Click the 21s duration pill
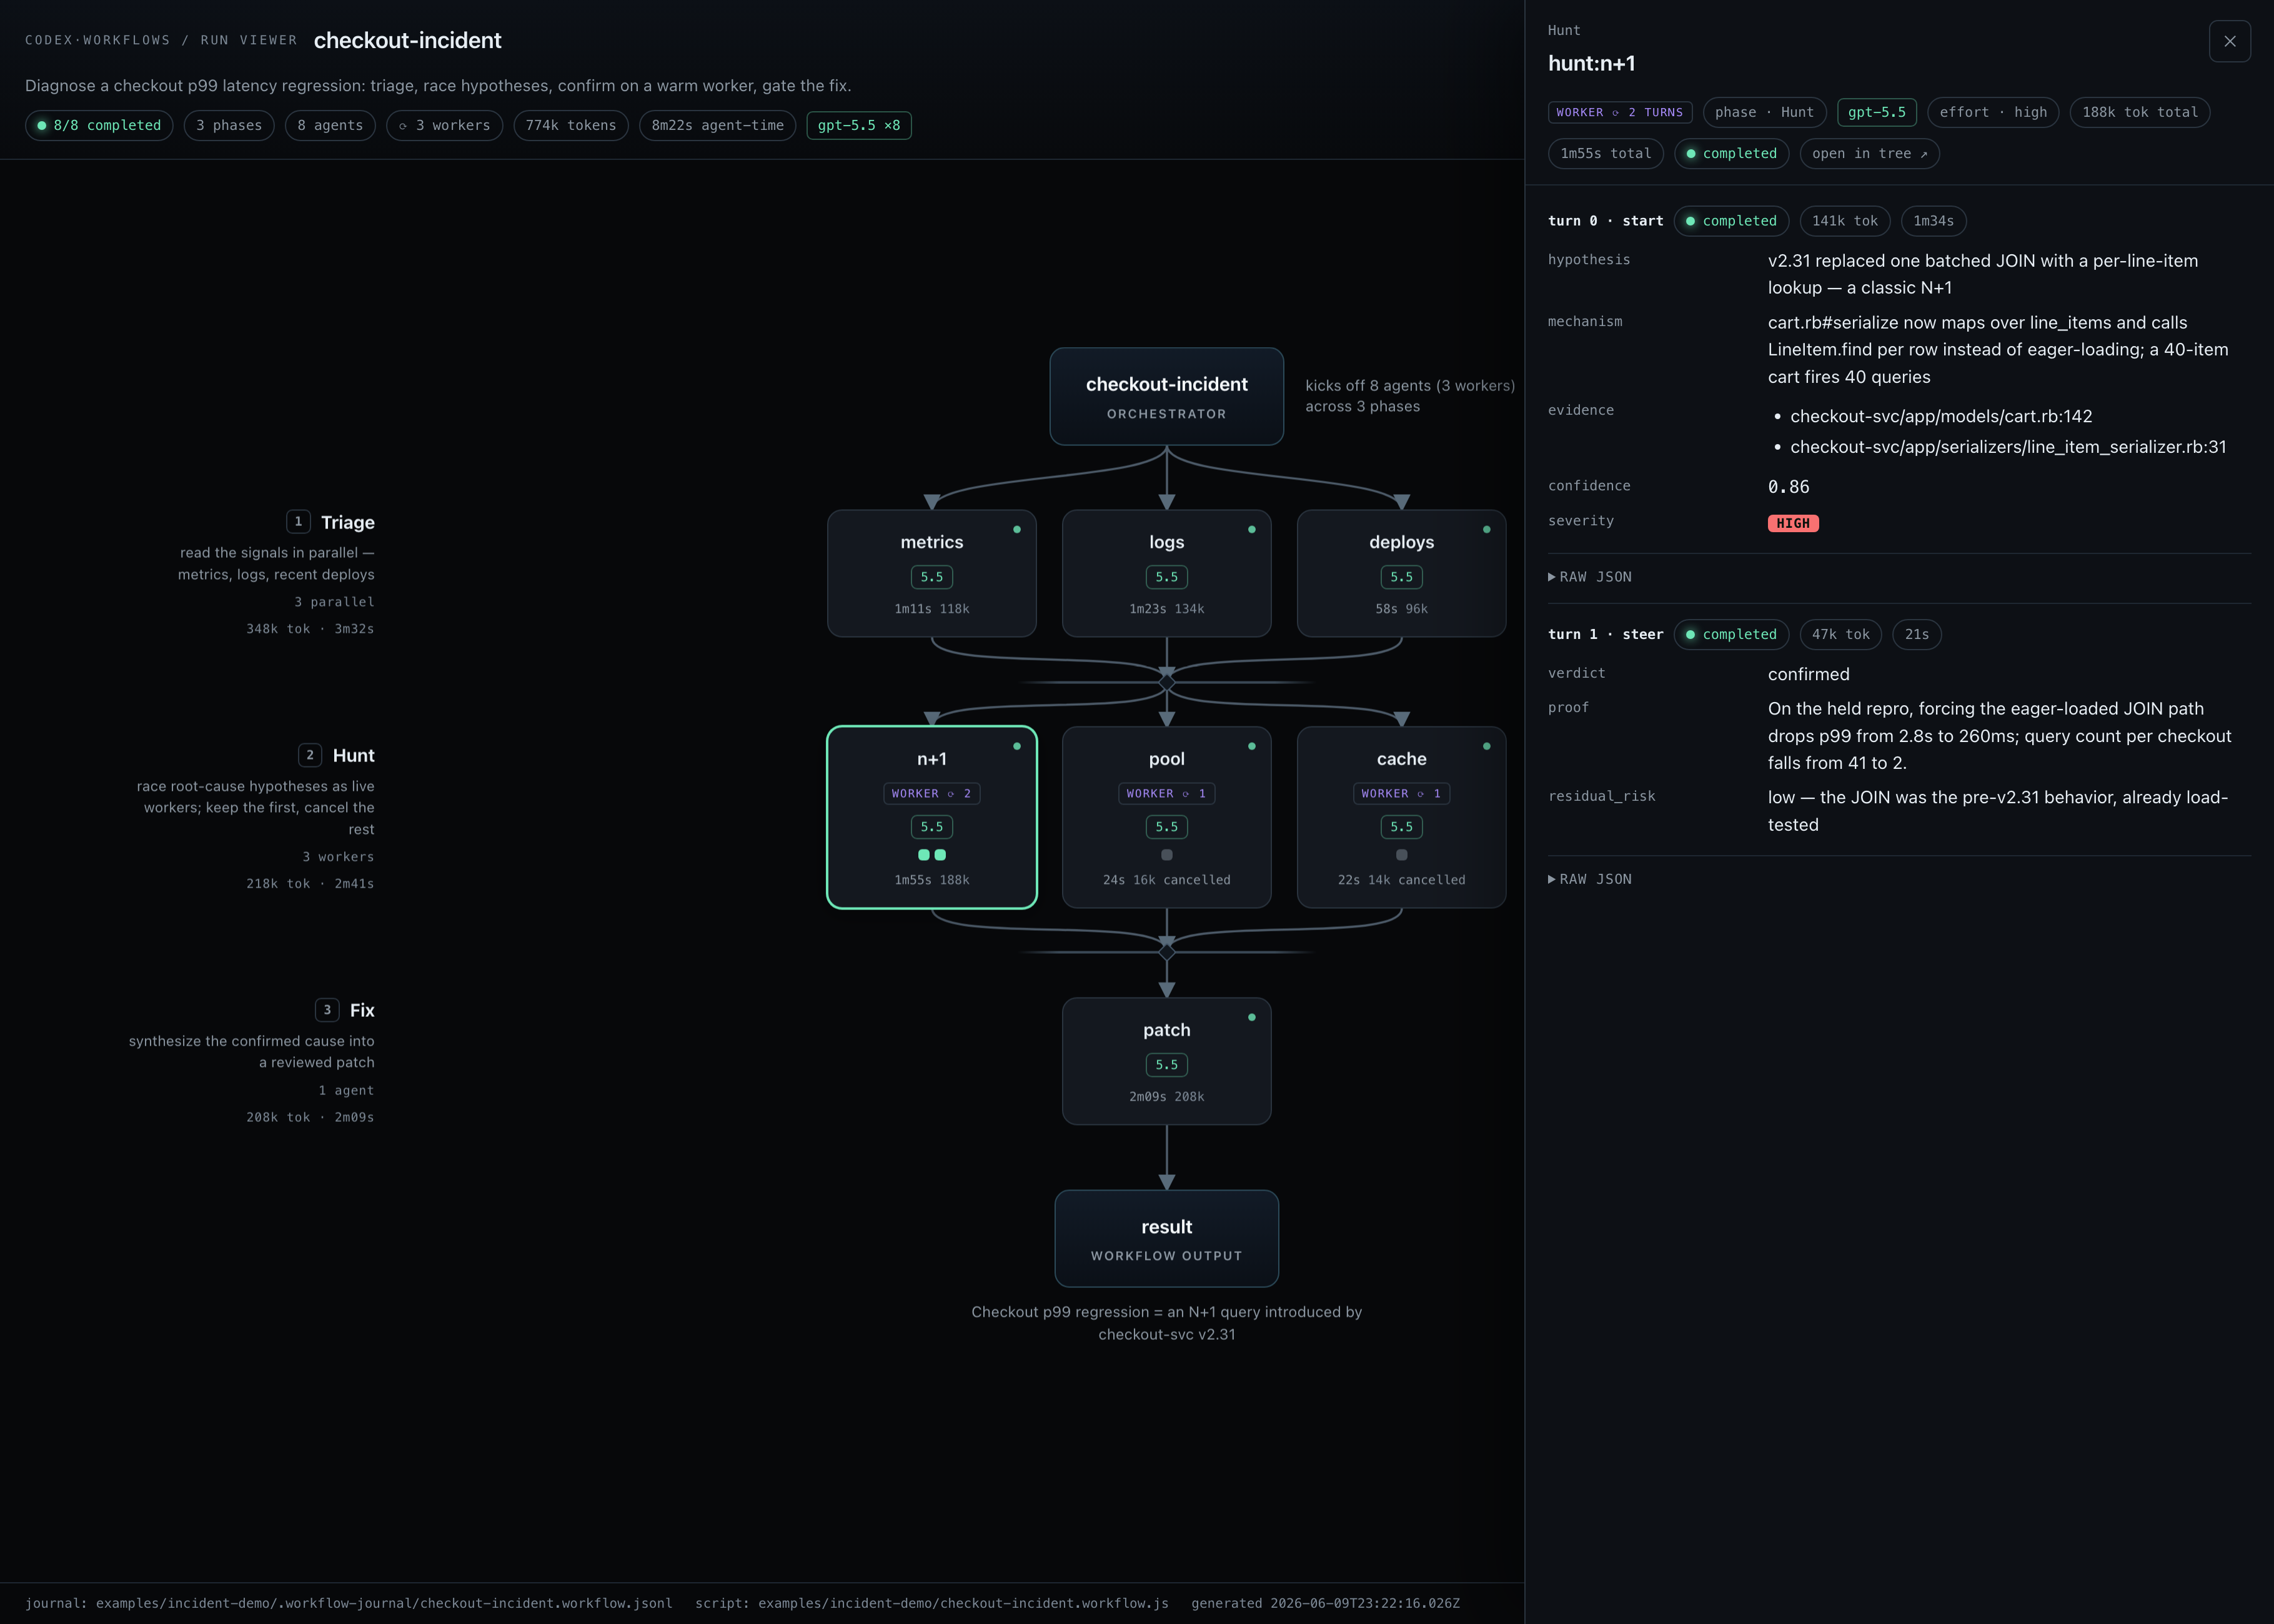The height and width of the screenshot is (1624, 2274). (1916, 634)
